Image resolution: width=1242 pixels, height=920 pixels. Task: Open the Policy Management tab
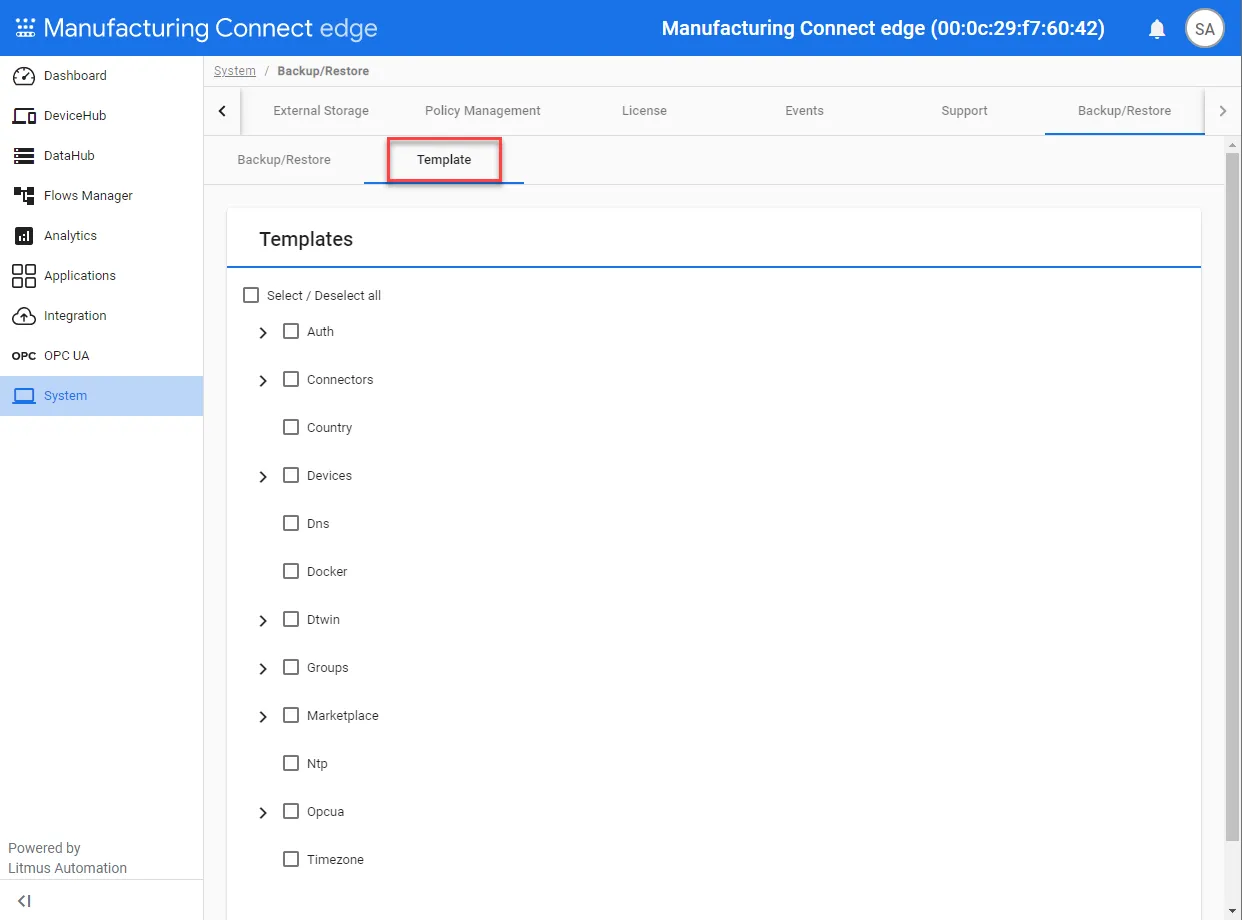pos(483,111)
